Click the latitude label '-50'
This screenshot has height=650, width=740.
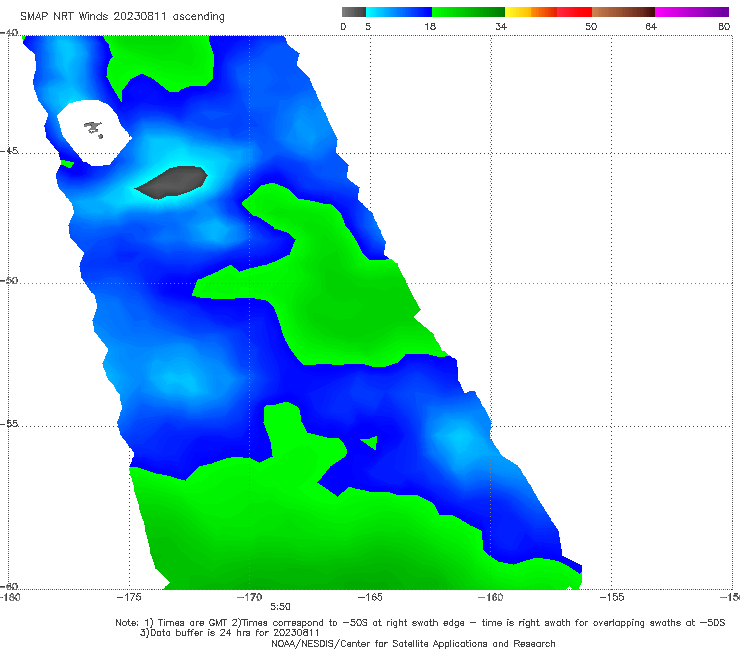pos(8,280)
